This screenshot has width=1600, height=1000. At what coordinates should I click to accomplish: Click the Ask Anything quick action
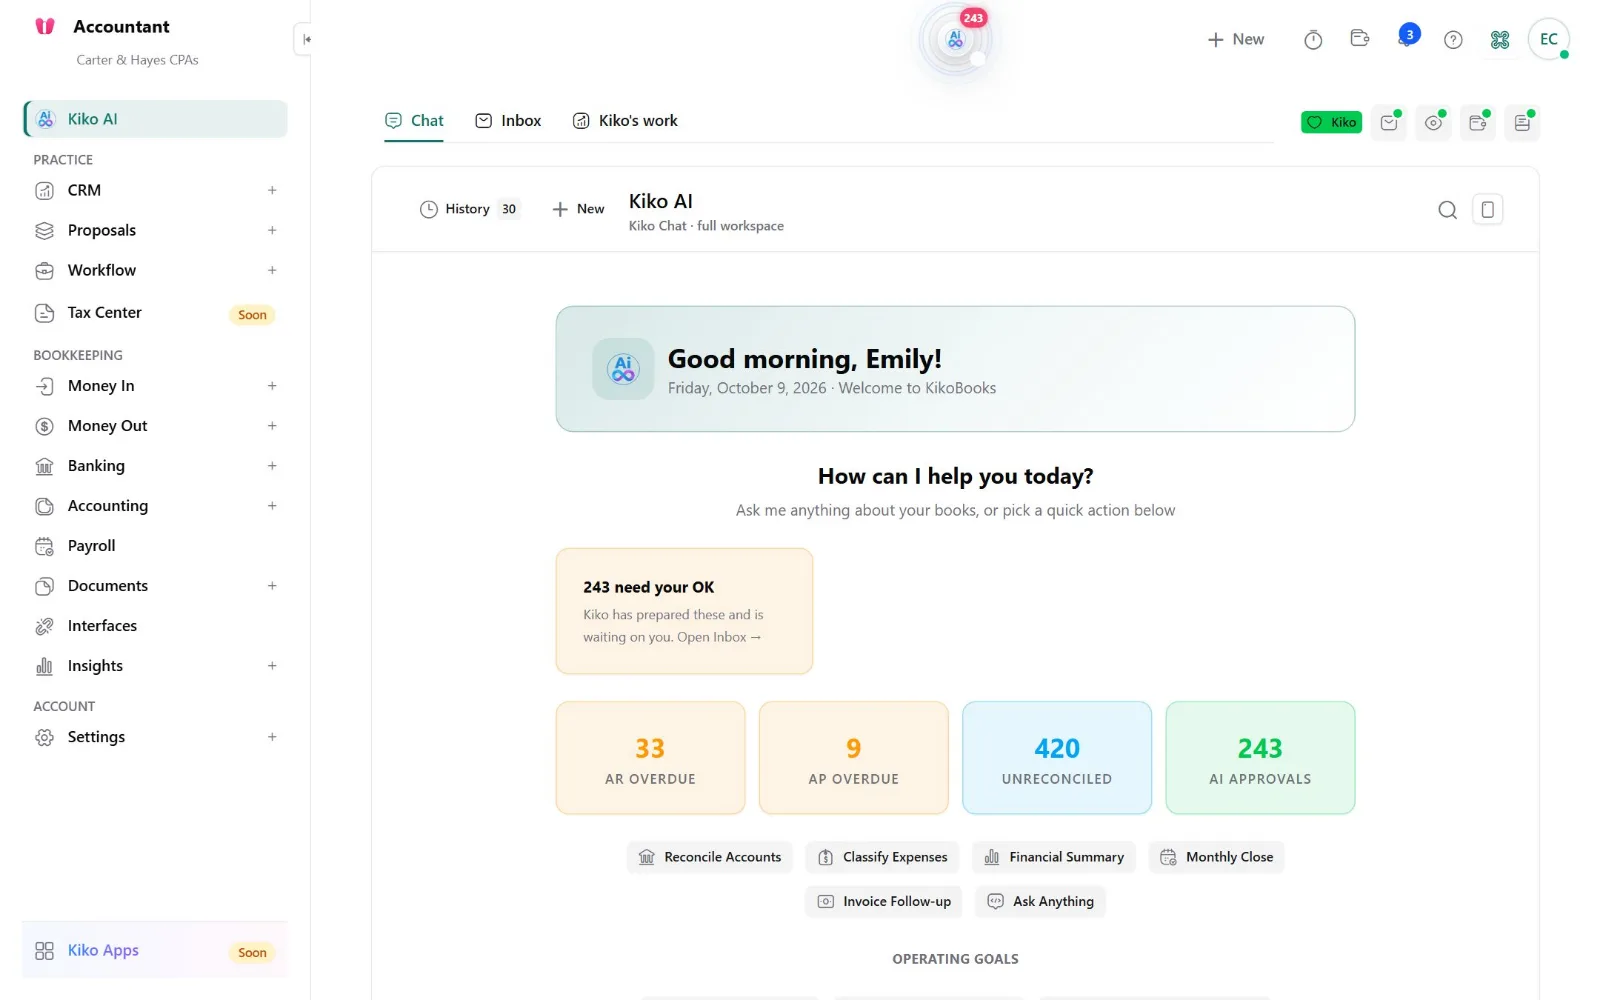click(1040, 901)
